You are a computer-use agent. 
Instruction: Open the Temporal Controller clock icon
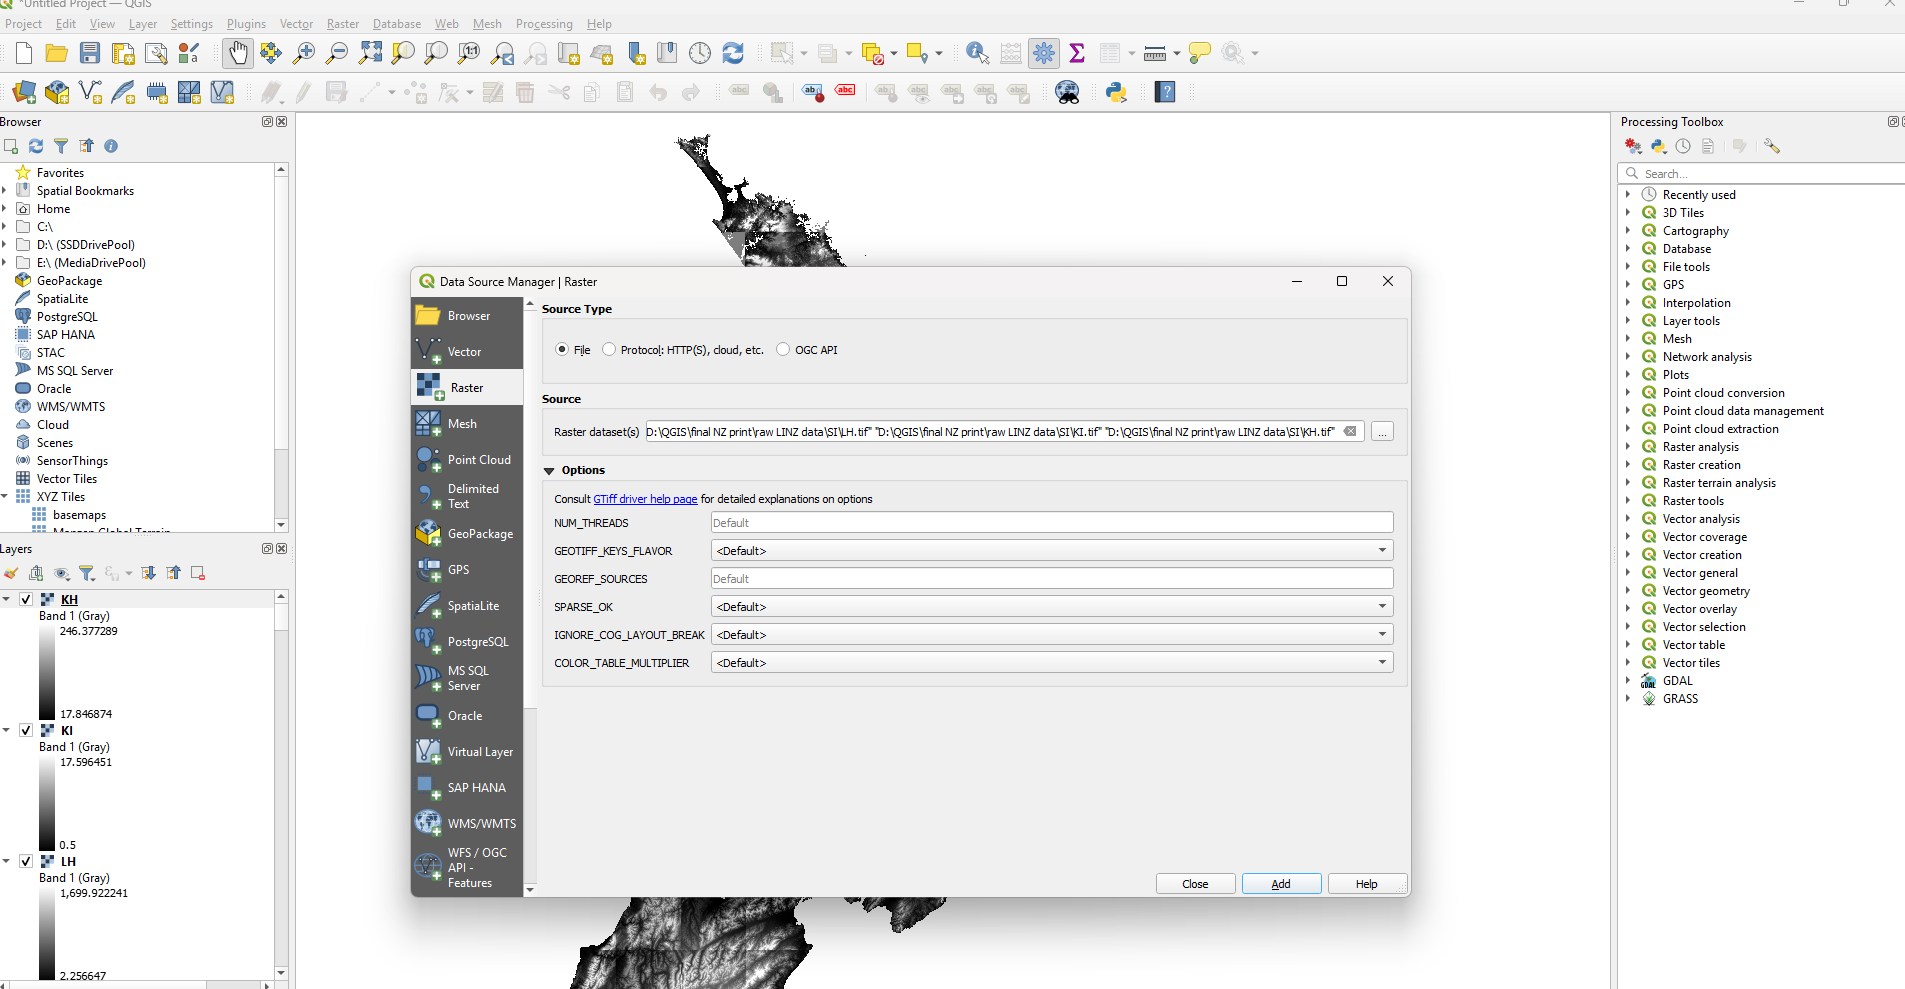[x=700, y=53]
